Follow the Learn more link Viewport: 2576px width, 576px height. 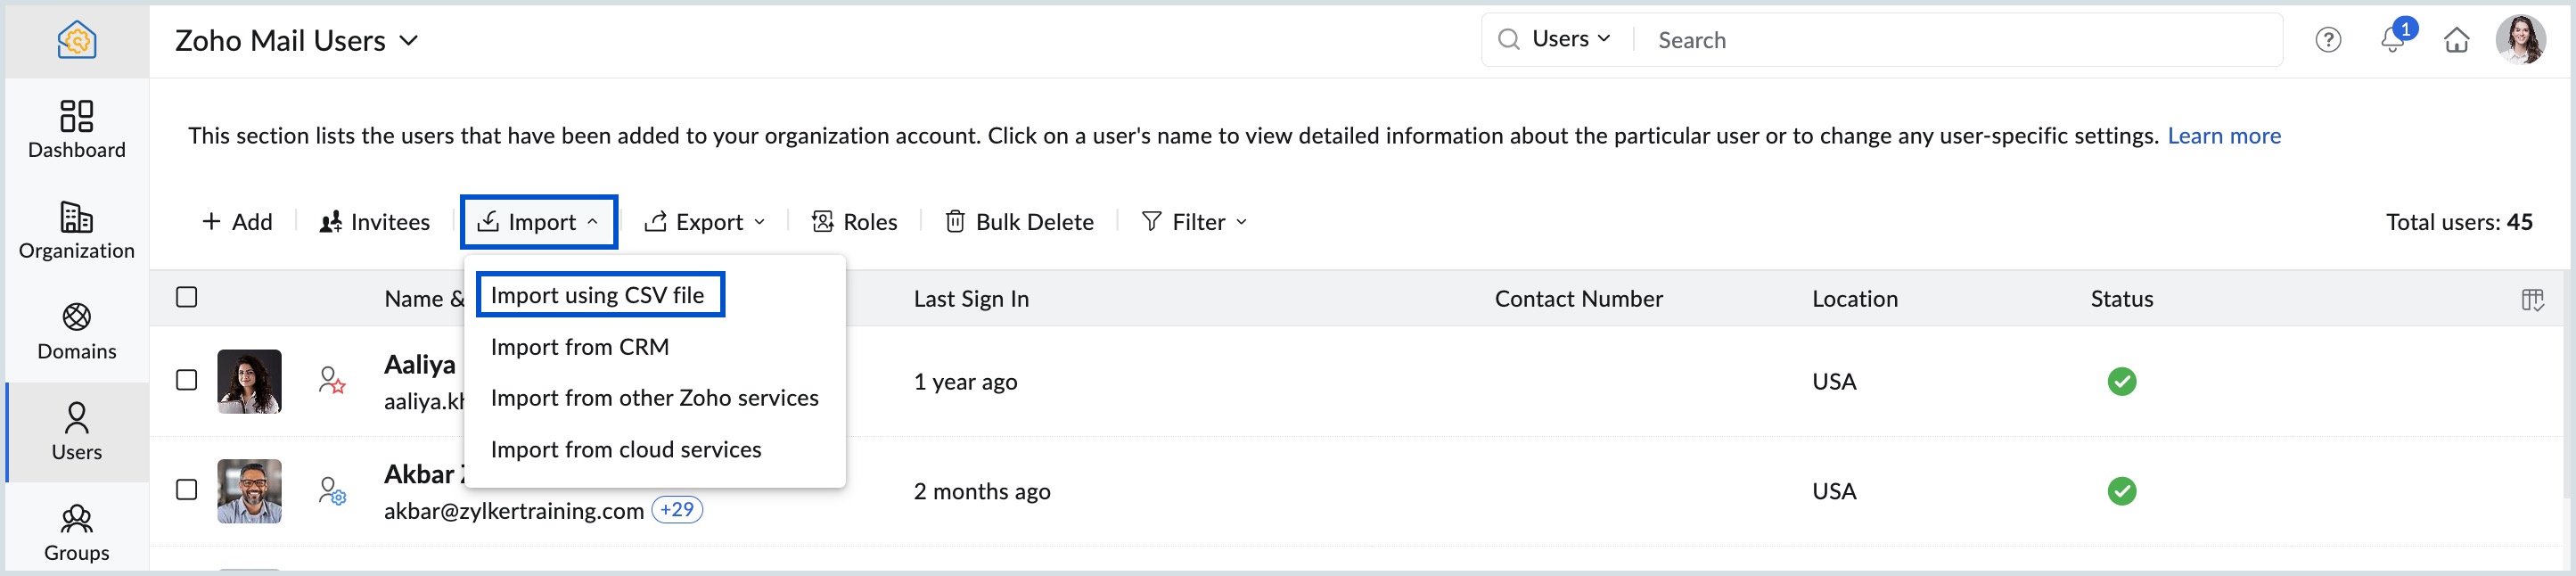(x=2224, y=136)
